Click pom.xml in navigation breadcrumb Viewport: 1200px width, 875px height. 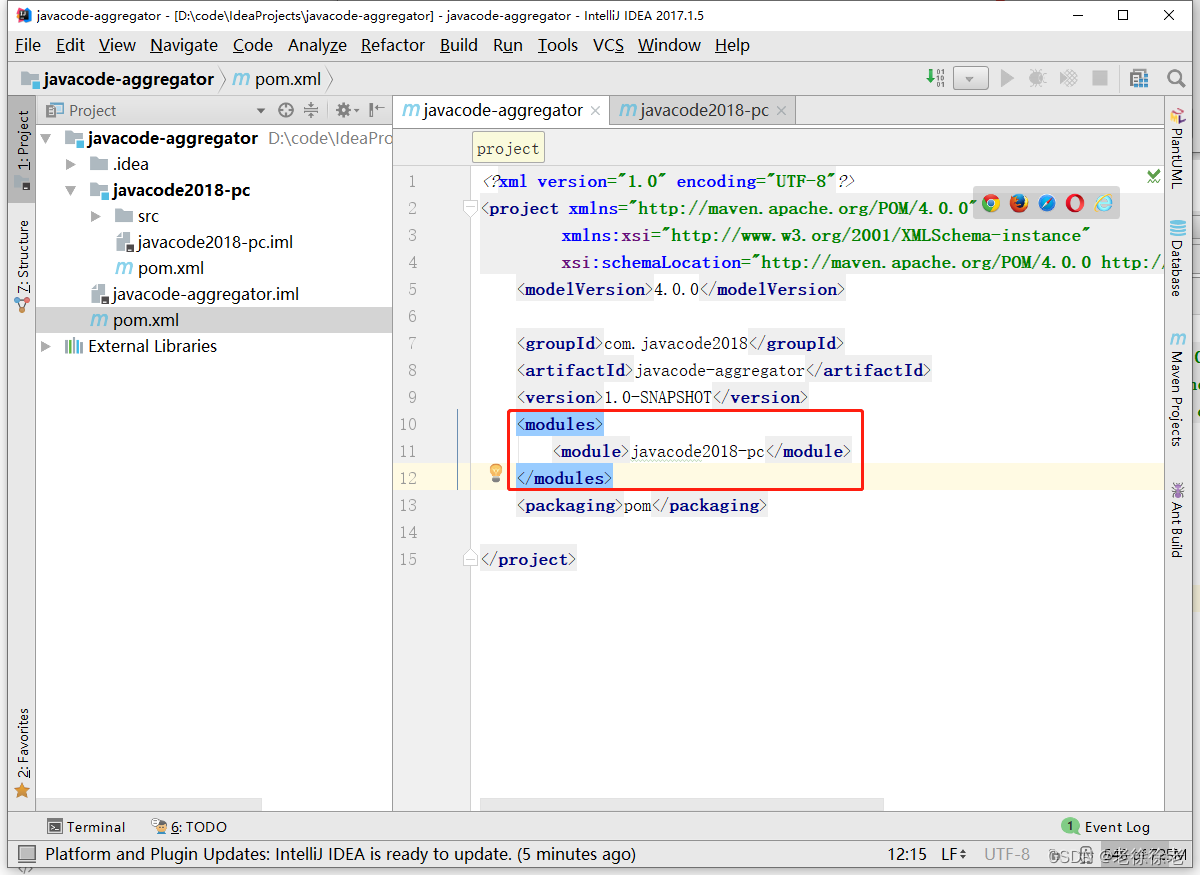[278, 79]
